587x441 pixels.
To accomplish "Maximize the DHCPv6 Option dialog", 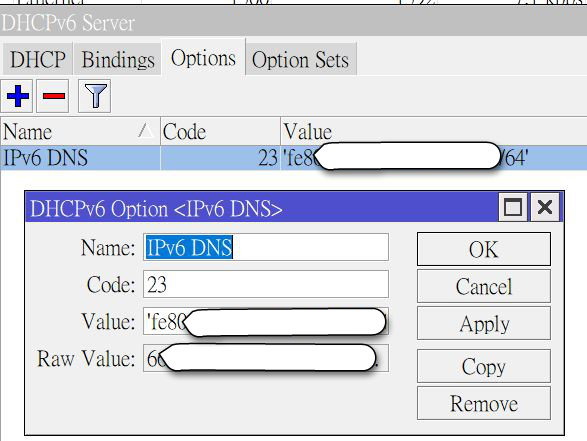I will pyautogui.click(x=513, y=207).
